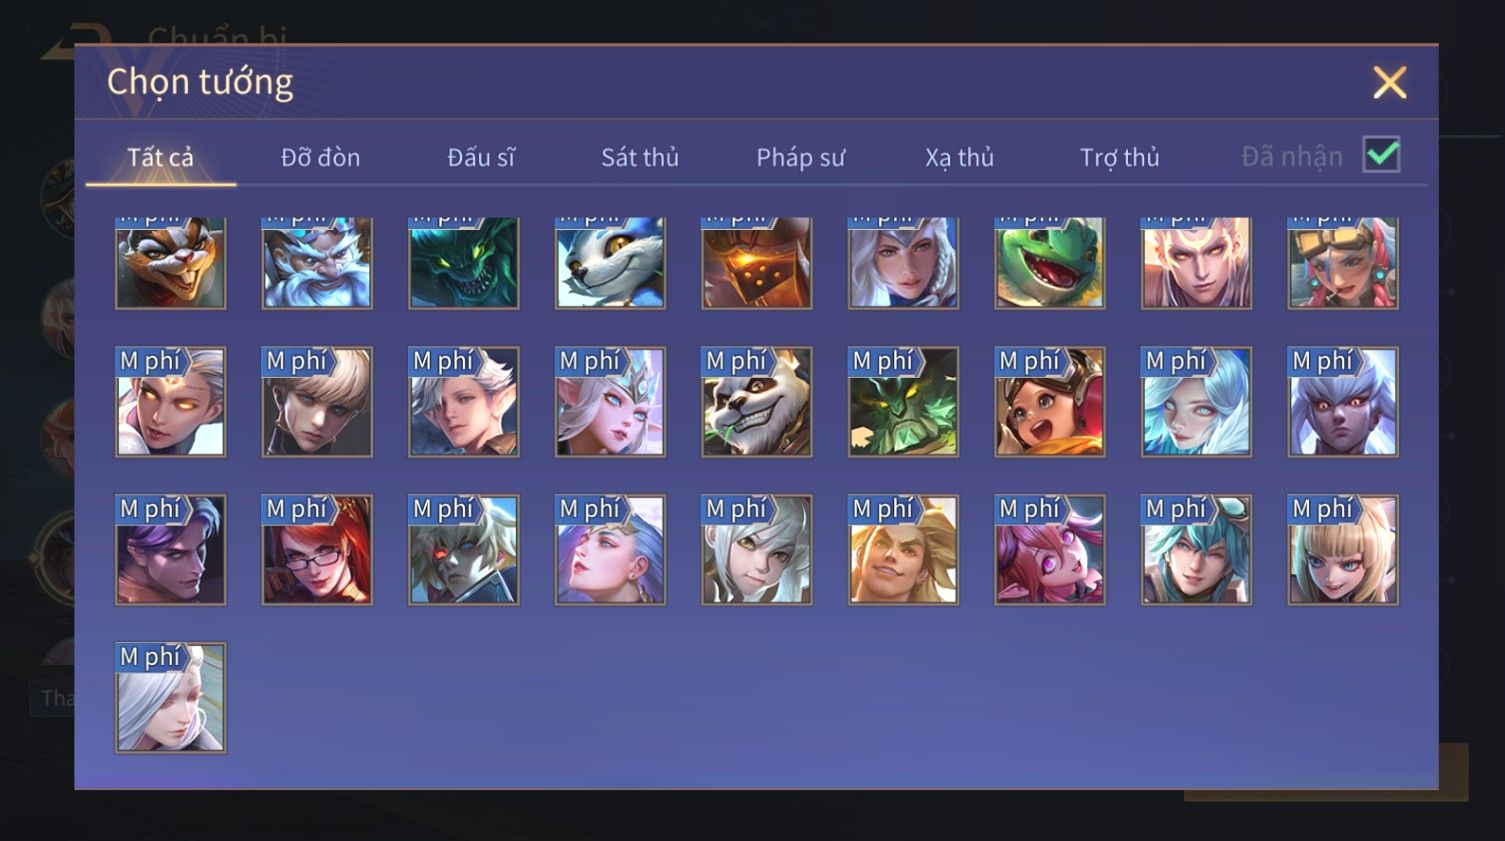Toggle the Đã nhận checkbox
The image size is (1505, 841).
pos(1381,155)
